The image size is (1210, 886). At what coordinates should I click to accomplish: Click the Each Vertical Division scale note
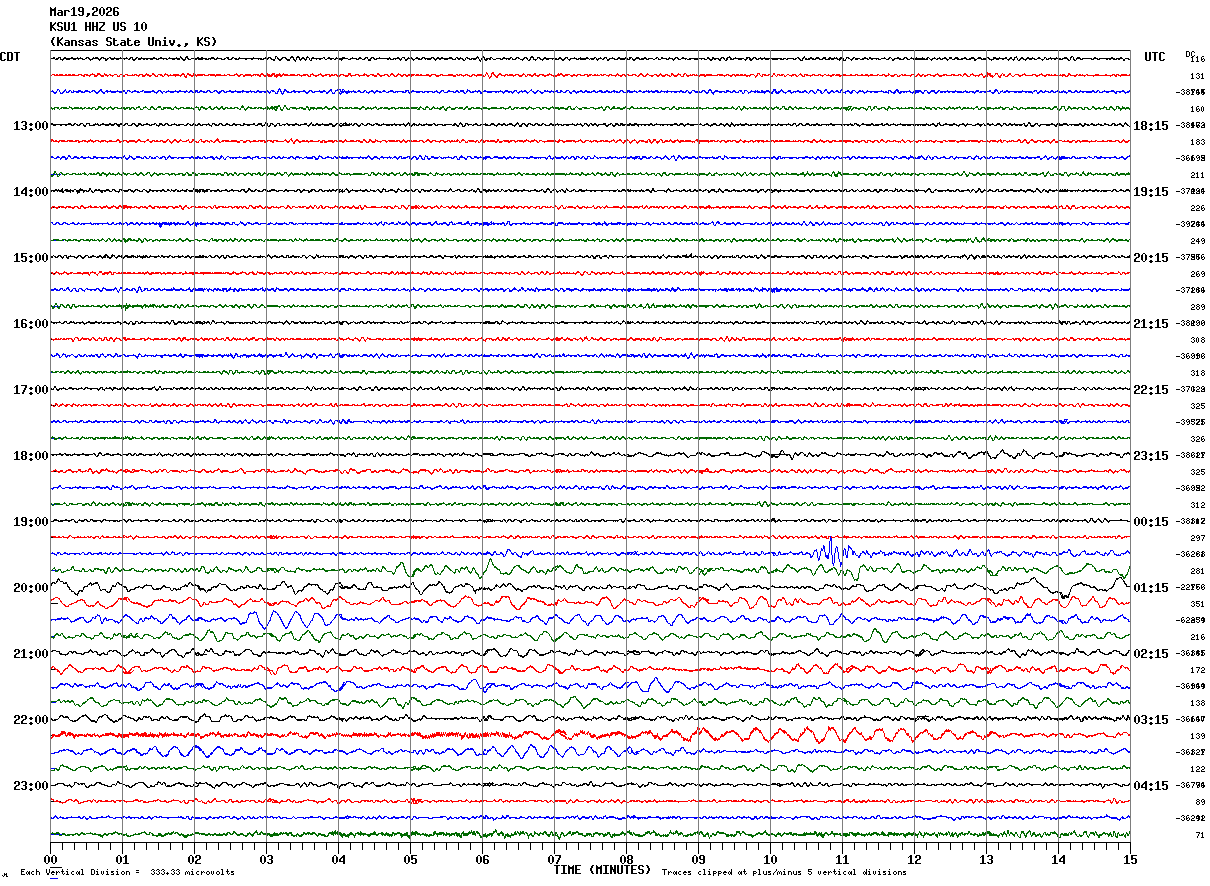(x=127, y=873)
